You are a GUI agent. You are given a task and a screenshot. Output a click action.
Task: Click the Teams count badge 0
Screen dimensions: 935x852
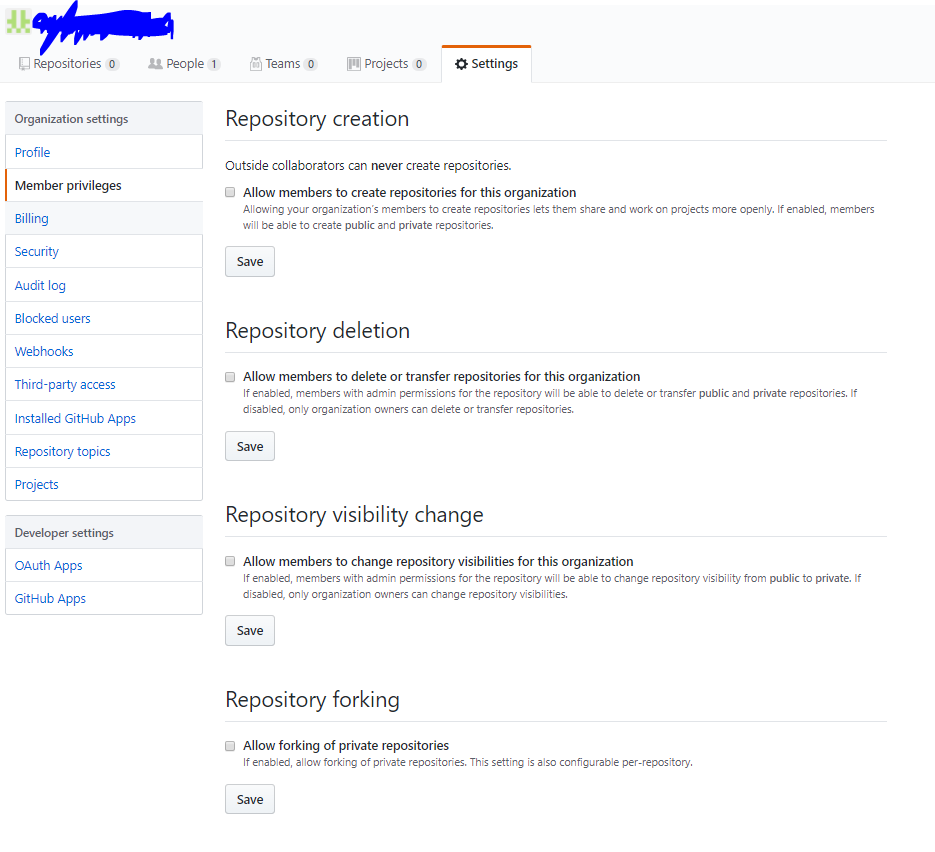coord(310,64)
